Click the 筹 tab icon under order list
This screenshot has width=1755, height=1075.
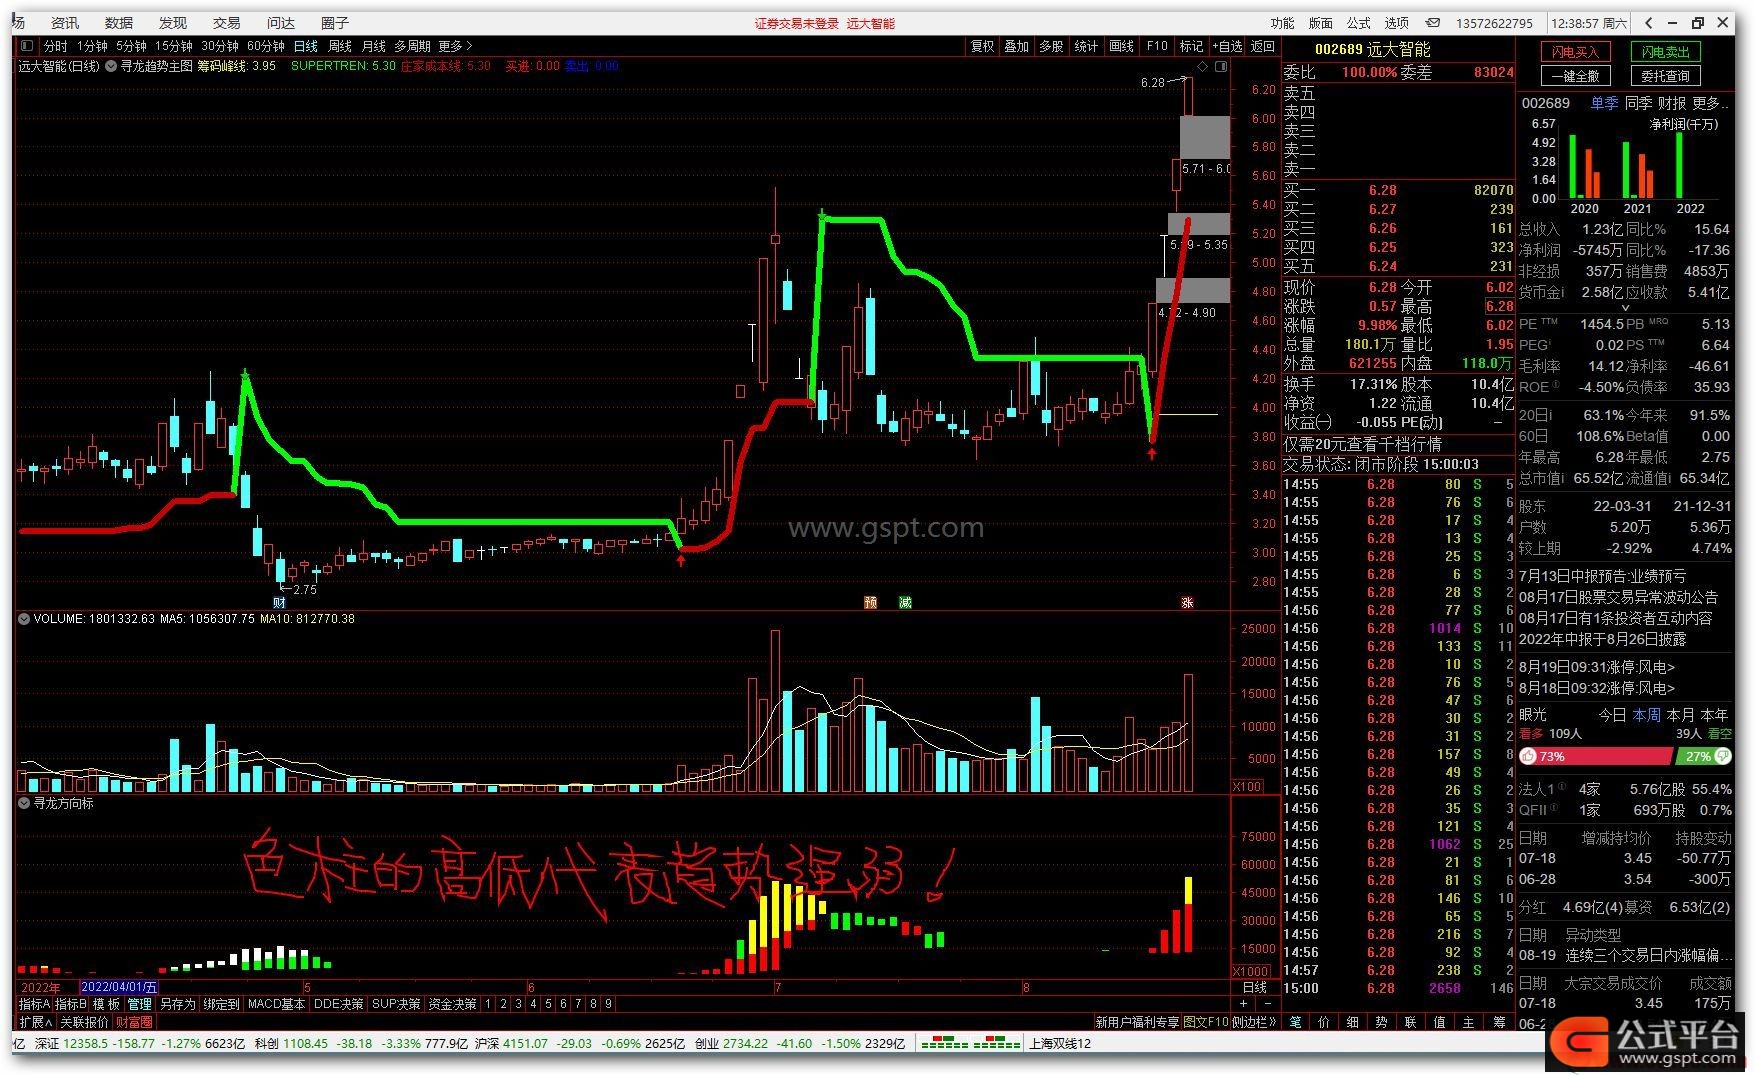[x=1499, y=1022]
